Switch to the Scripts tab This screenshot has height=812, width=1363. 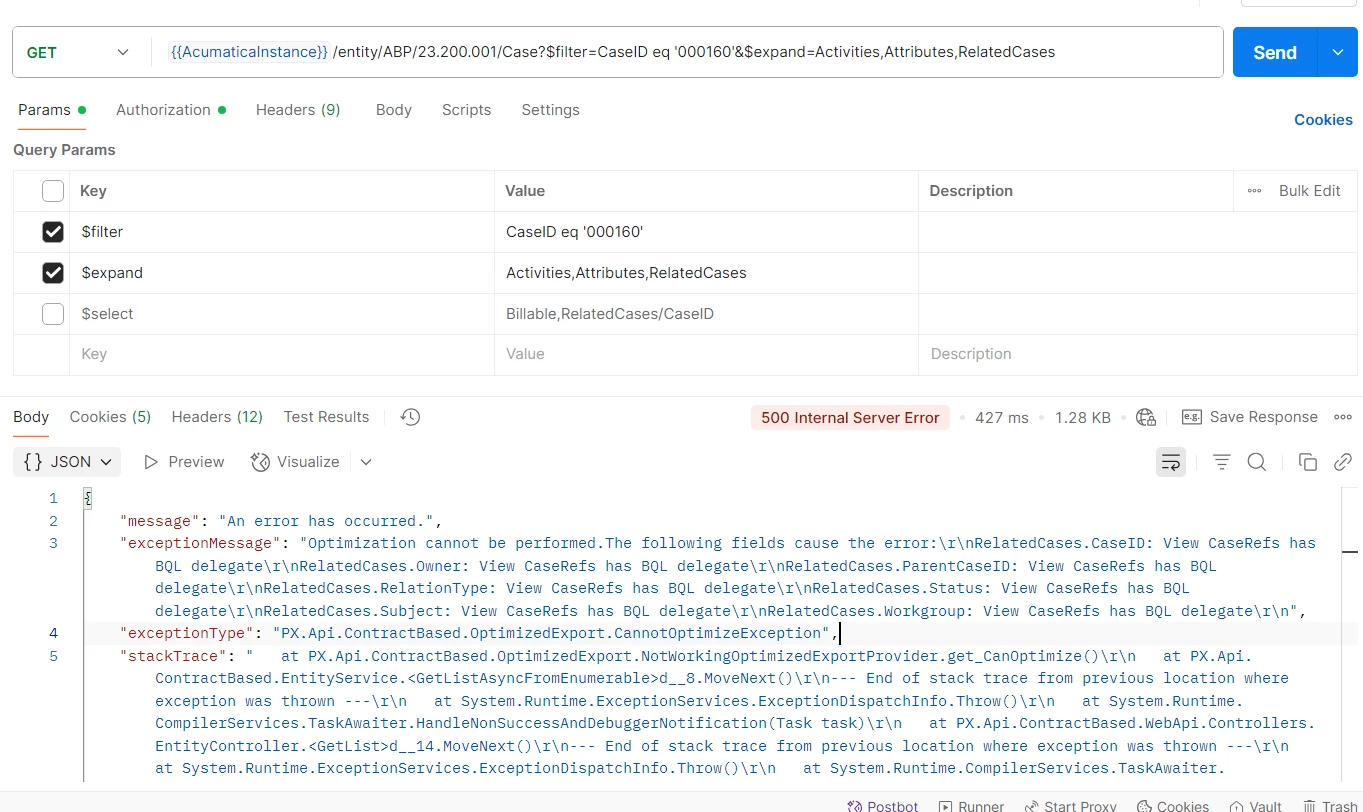(x=466, y=110)
